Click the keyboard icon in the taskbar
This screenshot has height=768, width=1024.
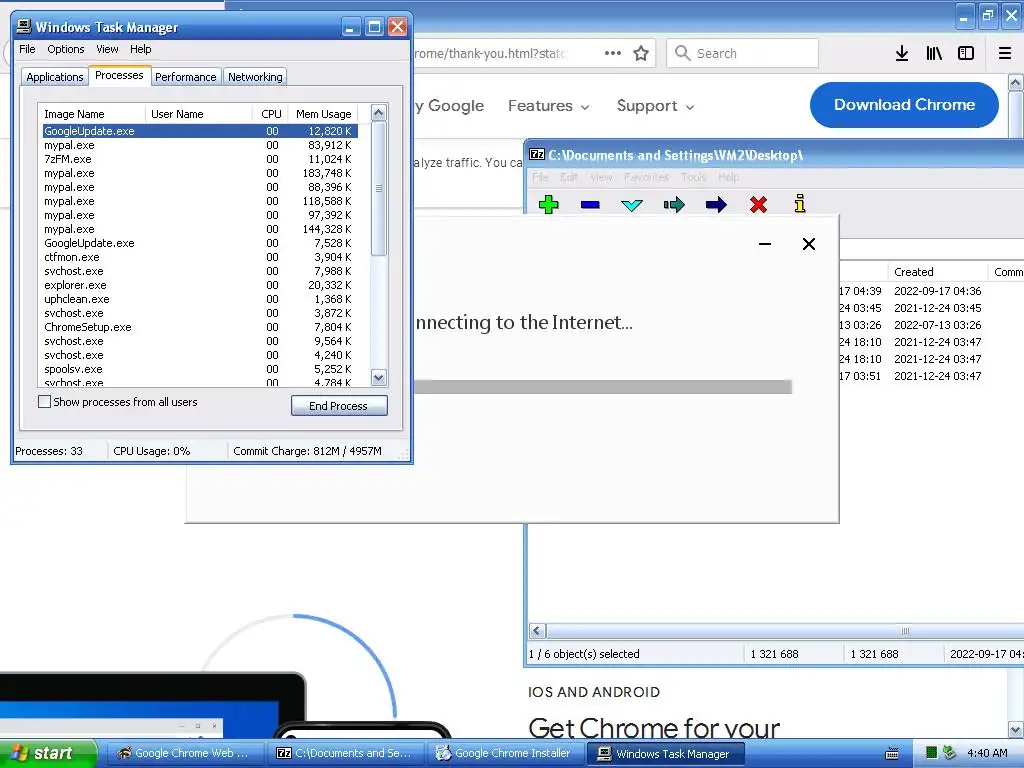click(x=891, y=754)
